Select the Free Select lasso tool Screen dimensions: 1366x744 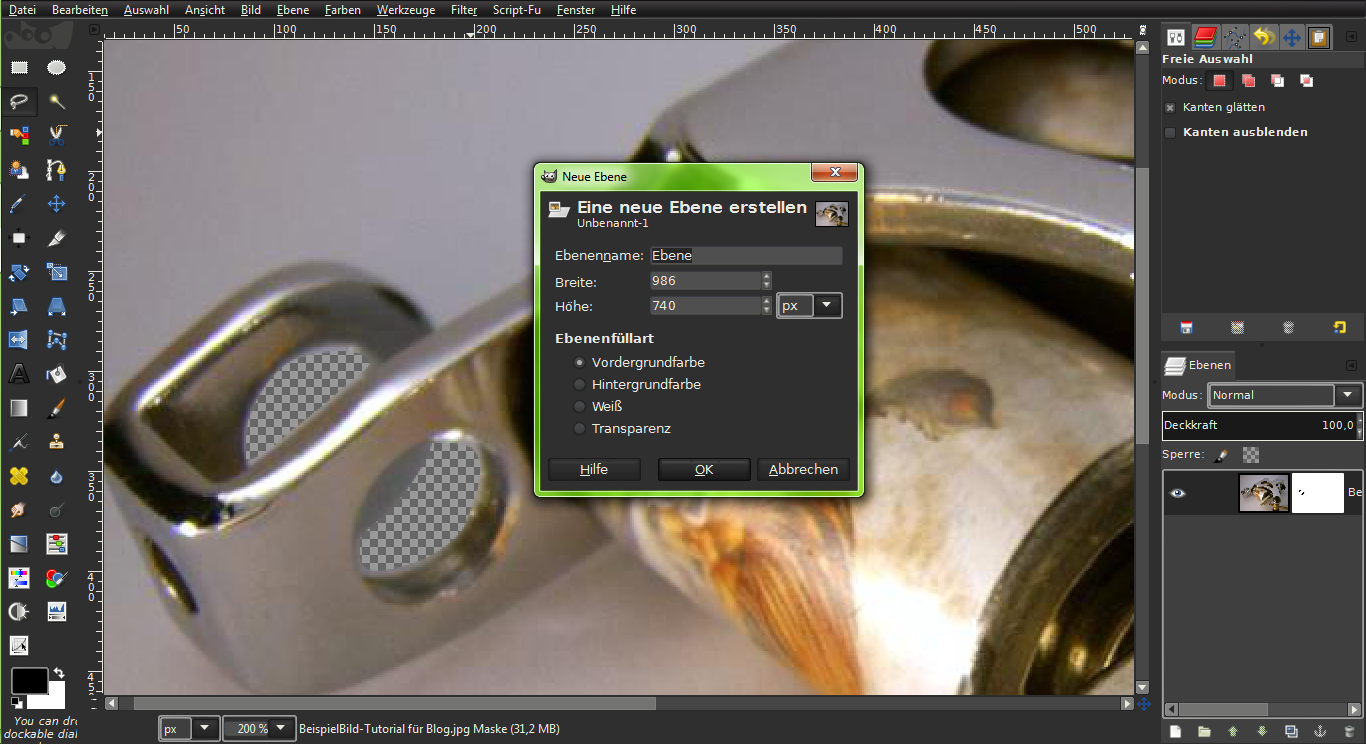coord(18,101)
